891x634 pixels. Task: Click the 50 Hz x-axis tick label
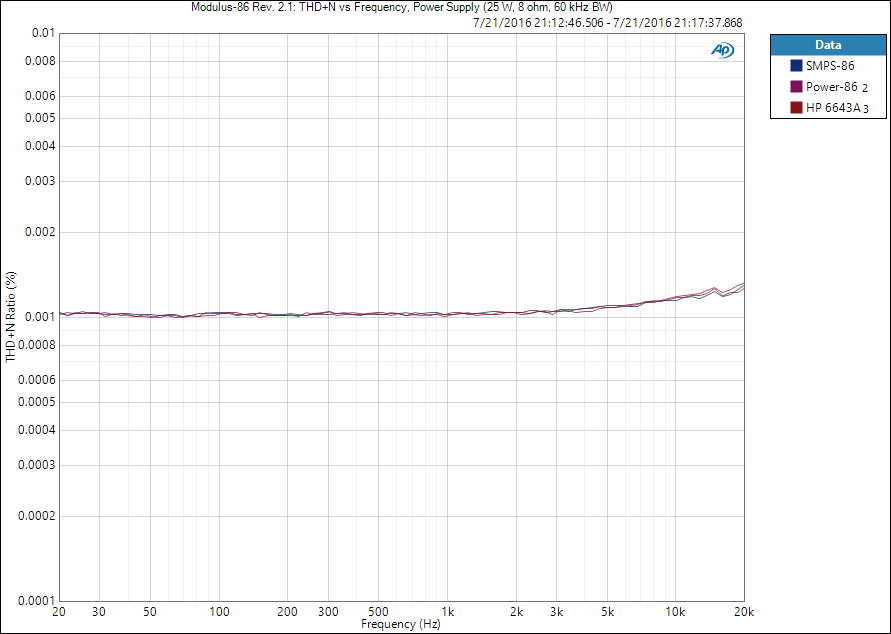point(150,612)
